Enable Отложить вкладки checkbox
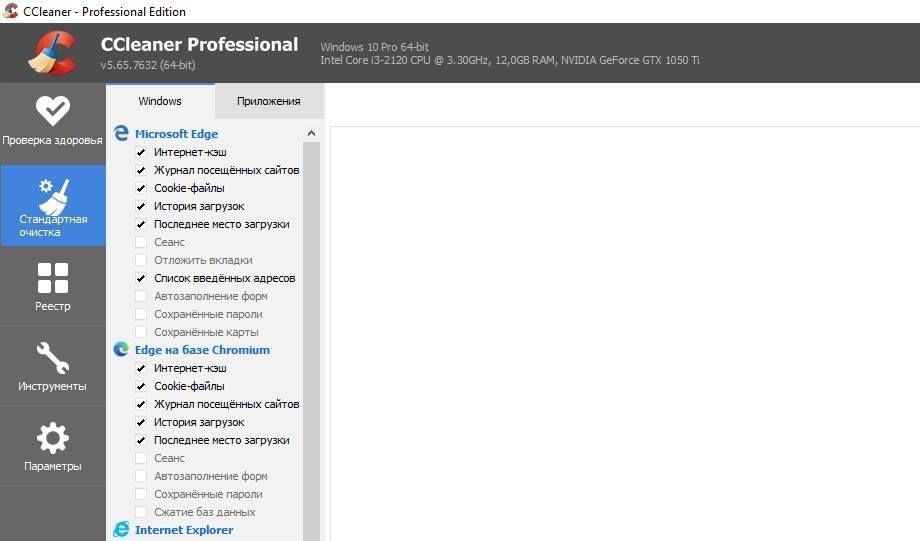Screen dimensions: 920x541 click(141, 260)
